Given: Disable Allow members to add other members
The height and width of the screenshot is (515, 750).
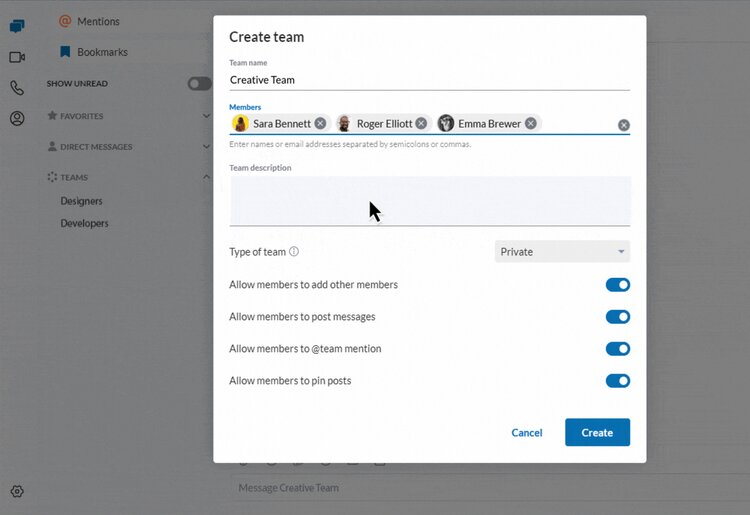Looking at the screenshot, I should click(617, 285).
